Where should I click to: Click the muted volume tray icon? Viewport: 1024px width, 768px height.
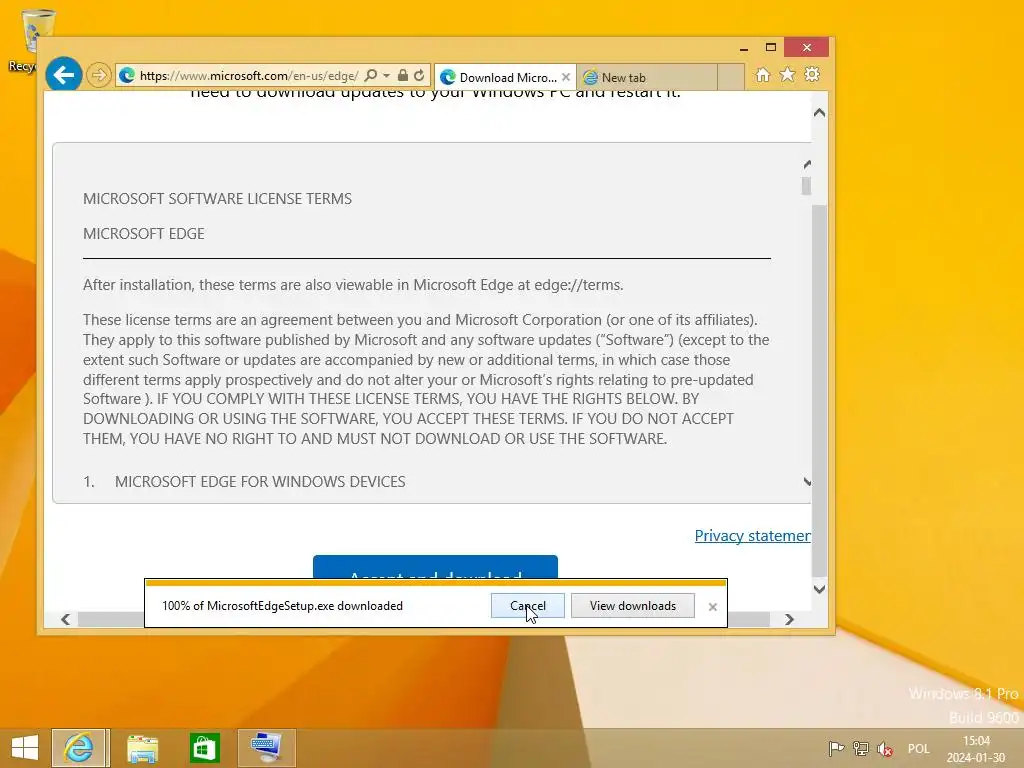(x=886, y=748)
